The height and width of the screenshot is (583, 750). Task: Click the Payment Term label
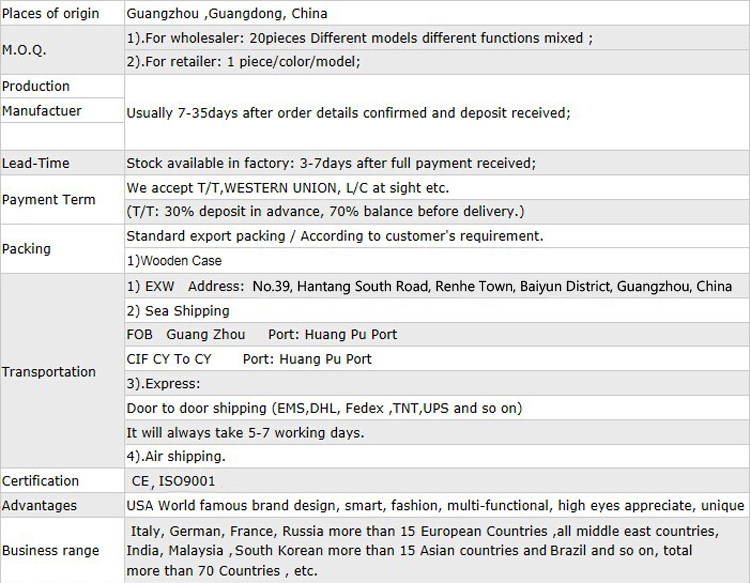tap(62, 199)
